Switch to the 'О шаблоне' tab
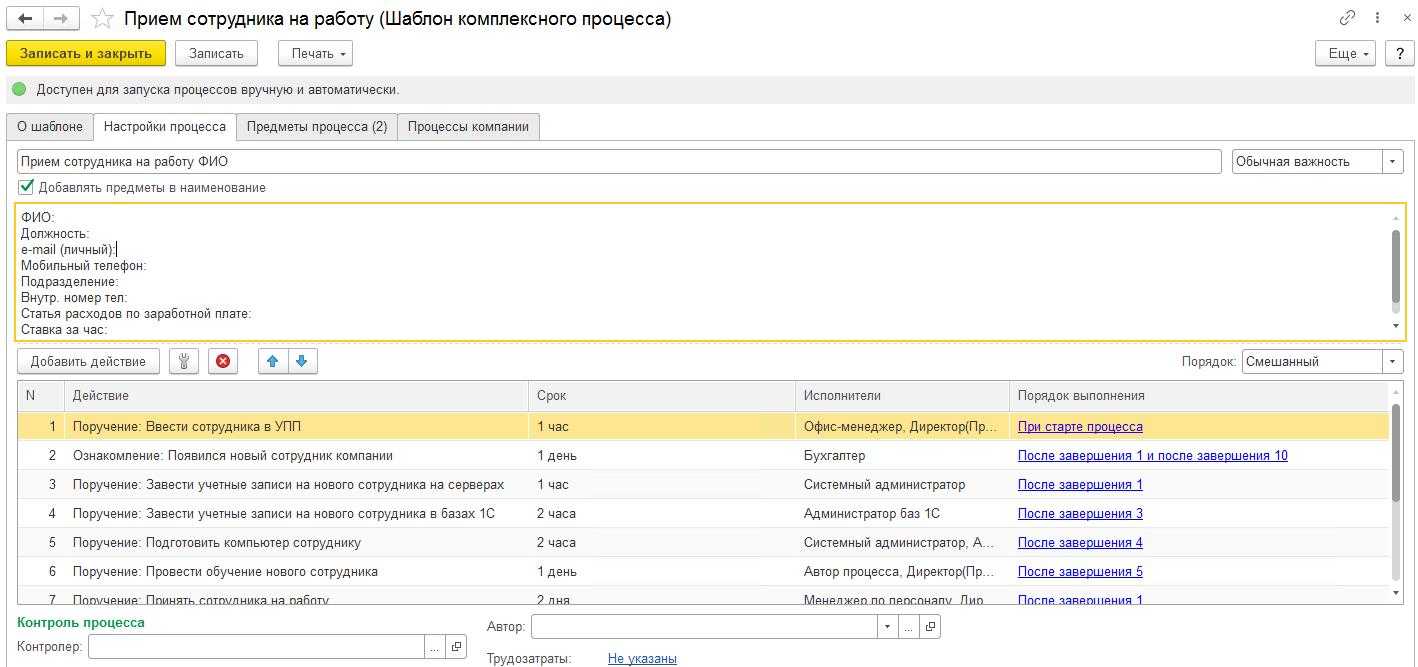Viewport: 1418px width, 667px height. click(x=50, y=127)
